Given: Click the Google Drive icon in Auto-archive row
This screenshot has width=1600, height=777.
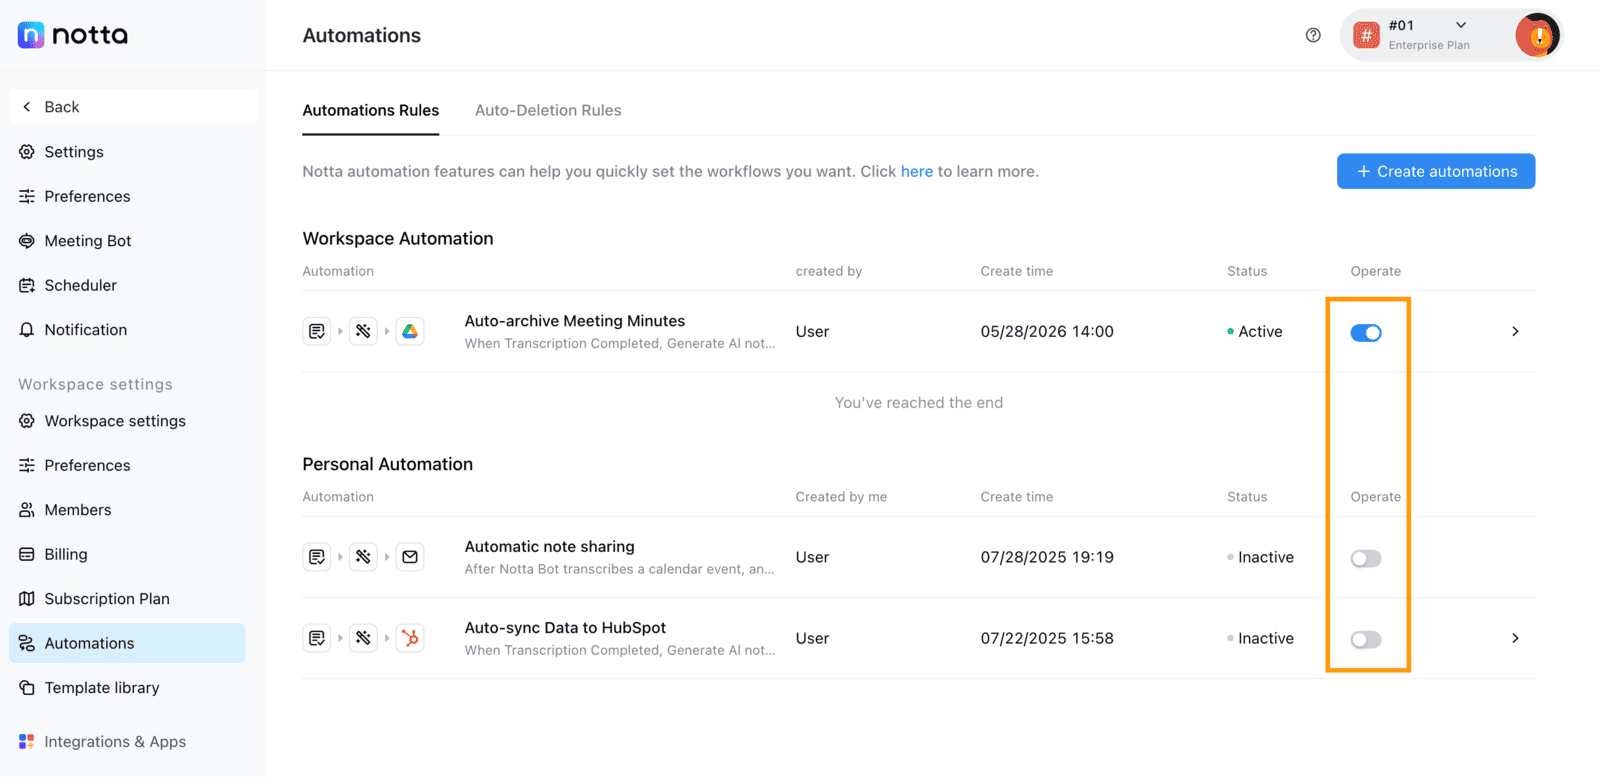Looking at the screenshot, I should click(410, 331).
